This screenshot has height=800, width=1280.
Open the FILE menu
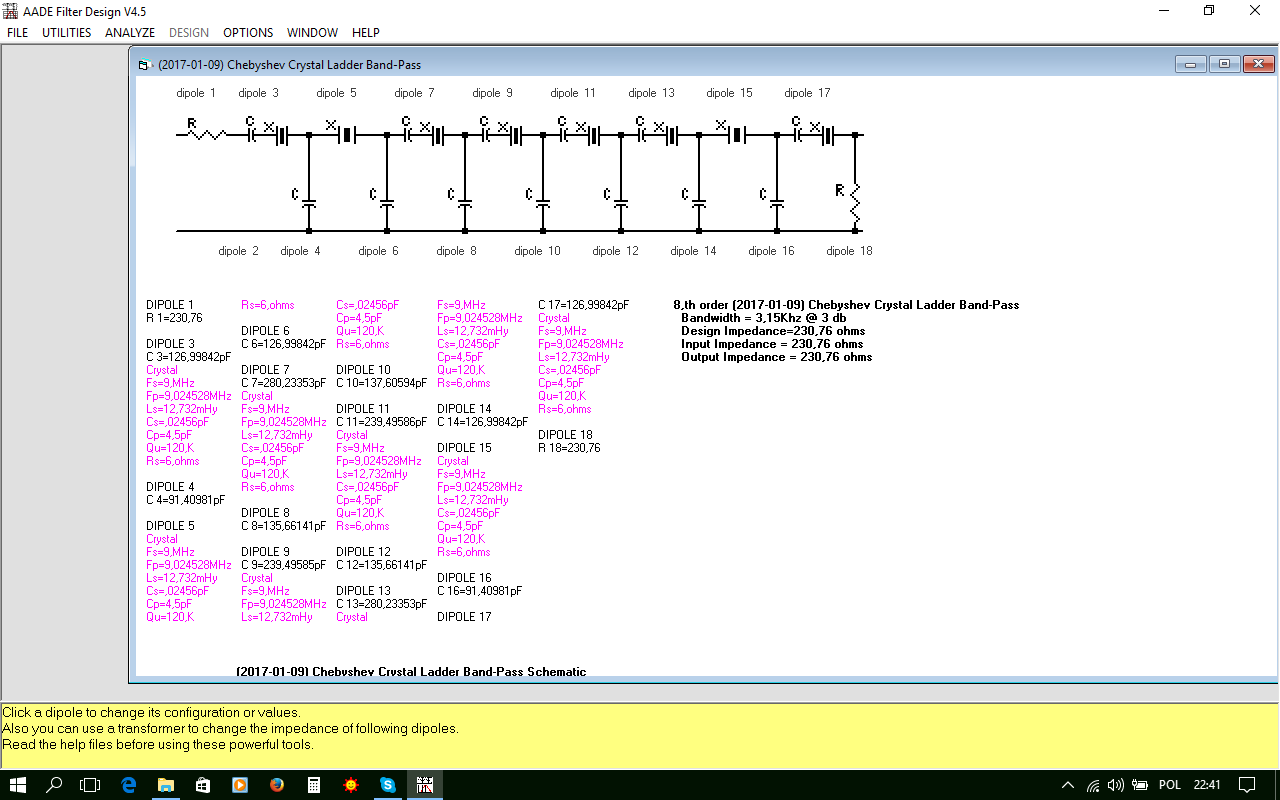coord(18,33)
